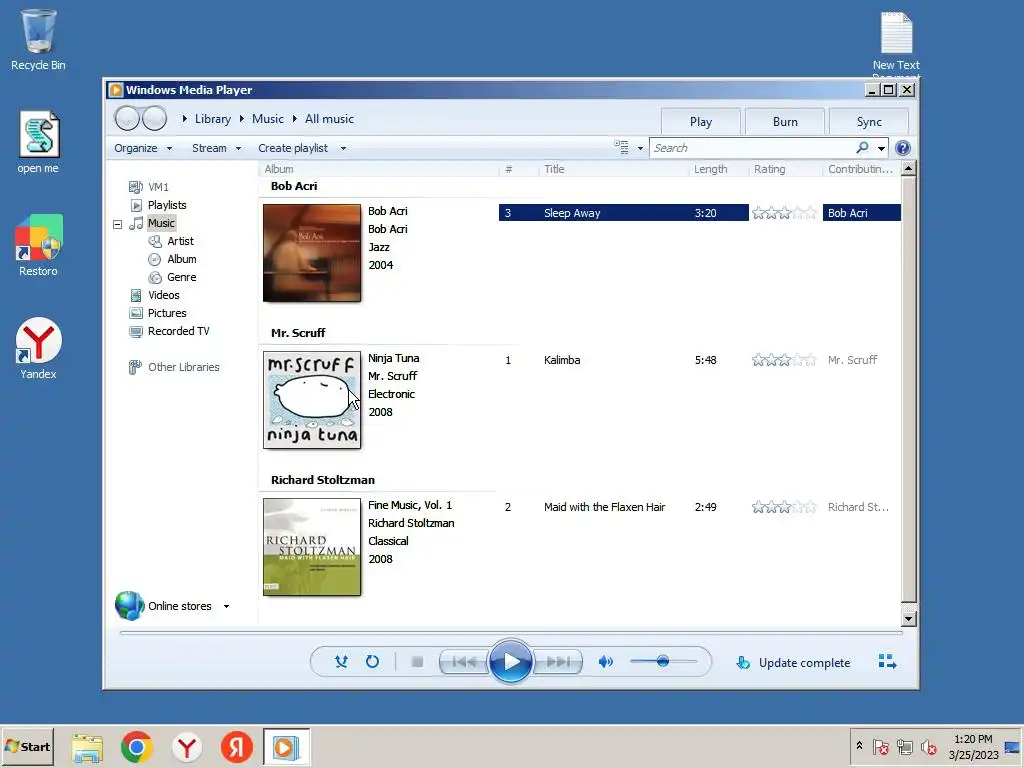Click the Bob Acri album cover
This screenshot has width=1024, height=768.
point(312,253)
